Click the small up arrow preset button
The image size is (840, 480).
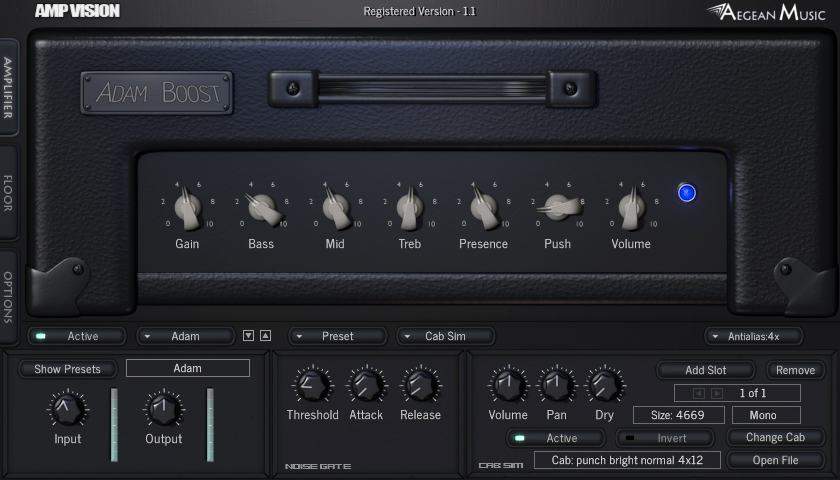[265, 336]
